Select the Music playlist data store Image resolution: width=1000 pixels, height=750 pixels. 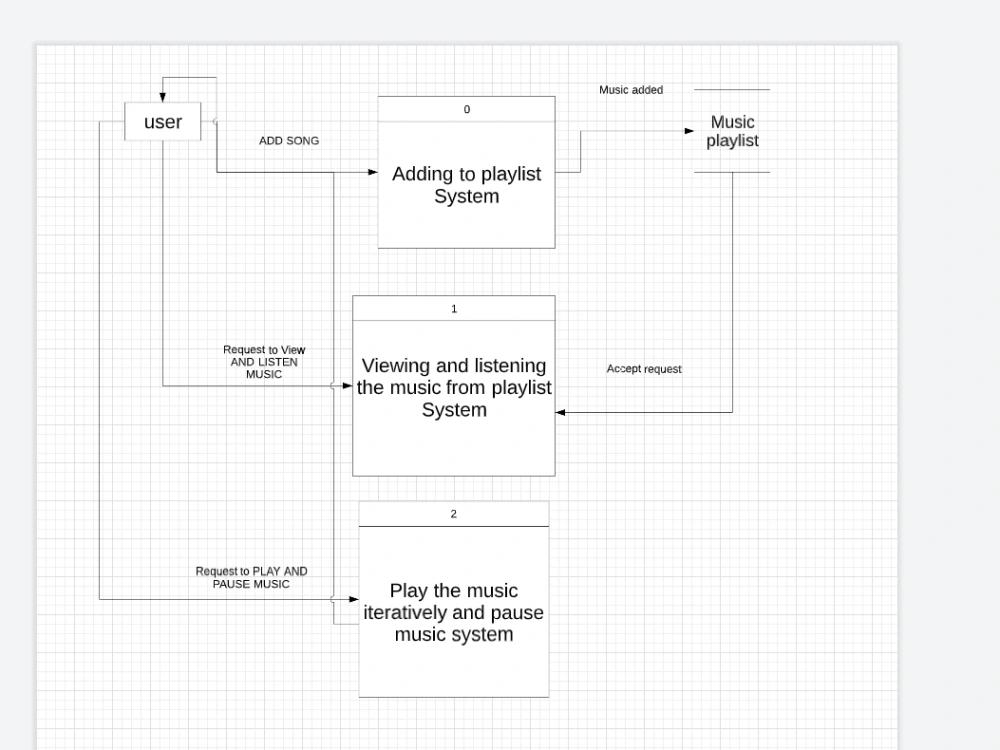(x=731, y=131)
